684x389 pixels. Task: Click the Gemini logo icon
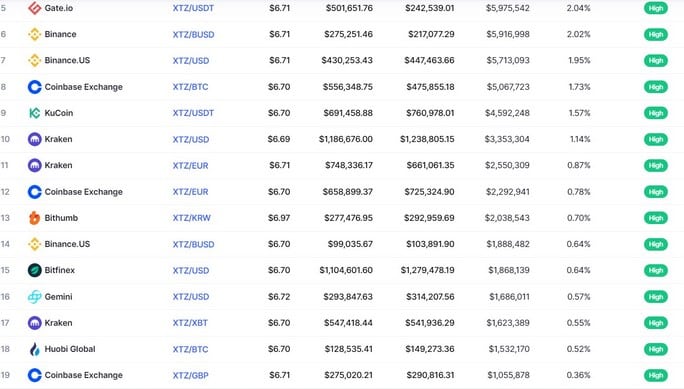(x=34, y=297)
